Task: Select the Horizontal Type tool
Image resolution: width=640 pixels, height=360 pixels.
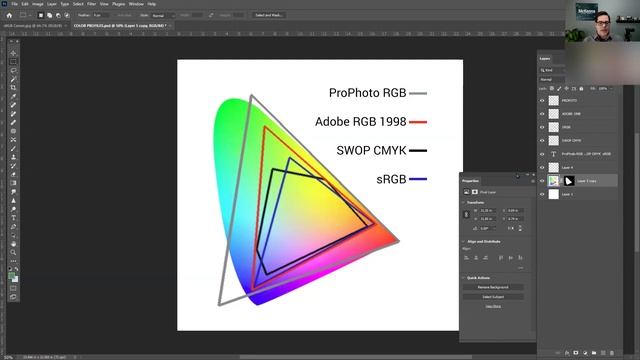Action: pos(13,218)
